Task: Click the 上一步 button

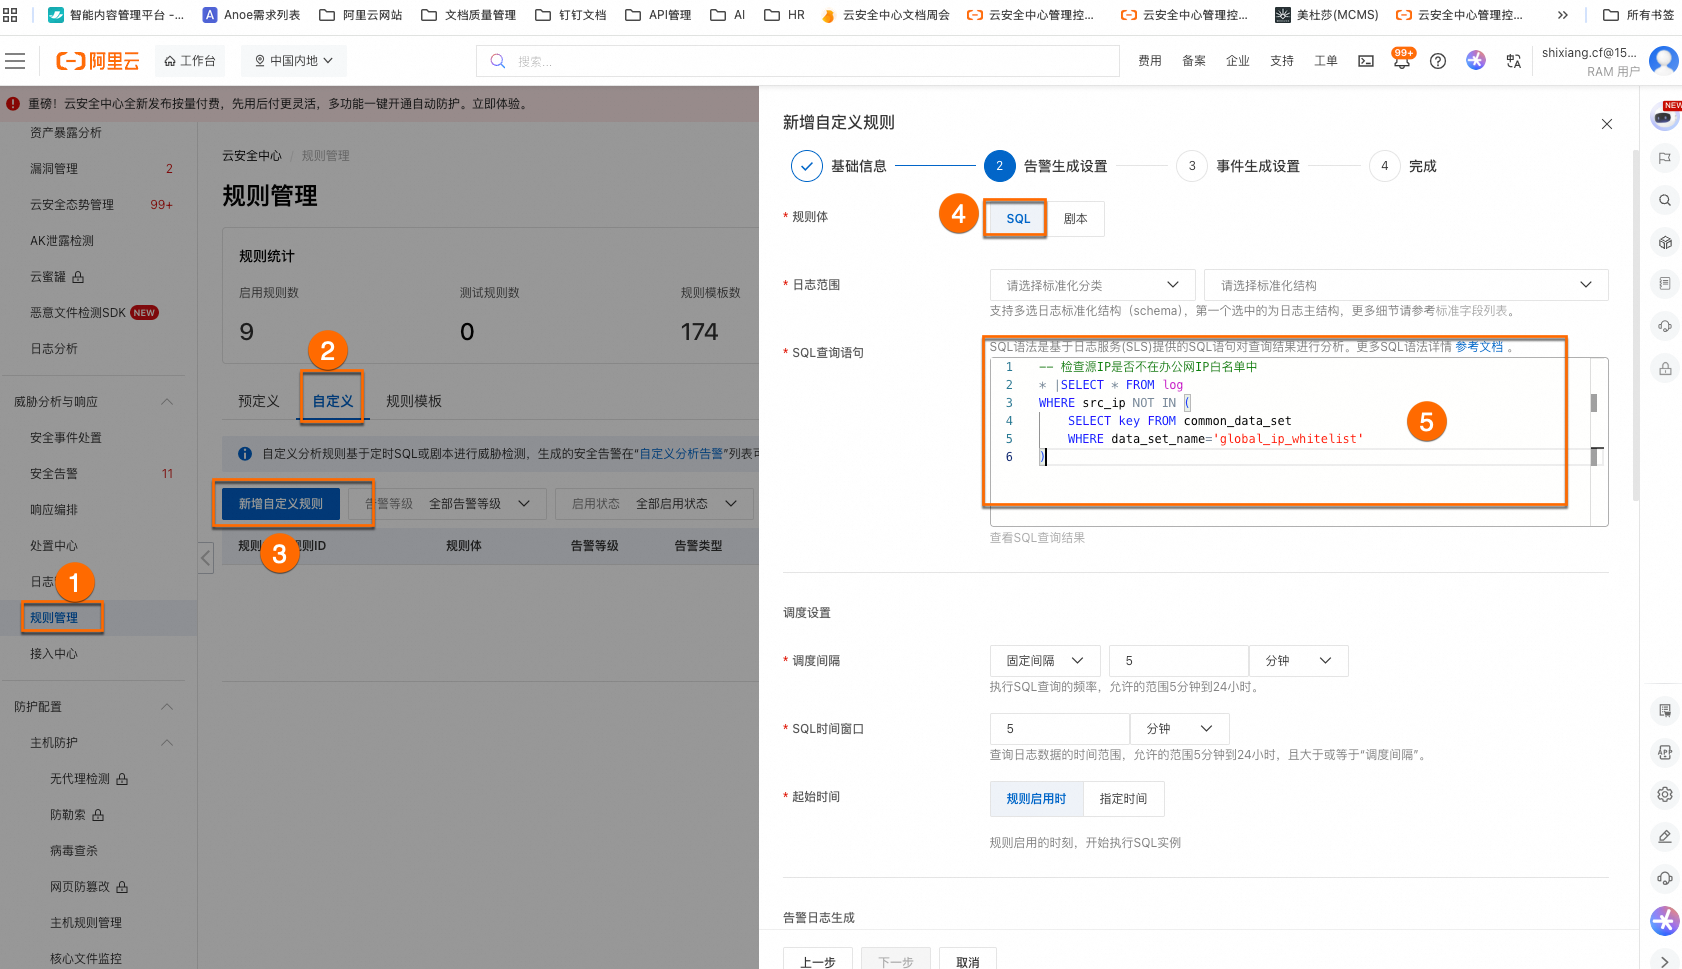Action: (818, 961)
